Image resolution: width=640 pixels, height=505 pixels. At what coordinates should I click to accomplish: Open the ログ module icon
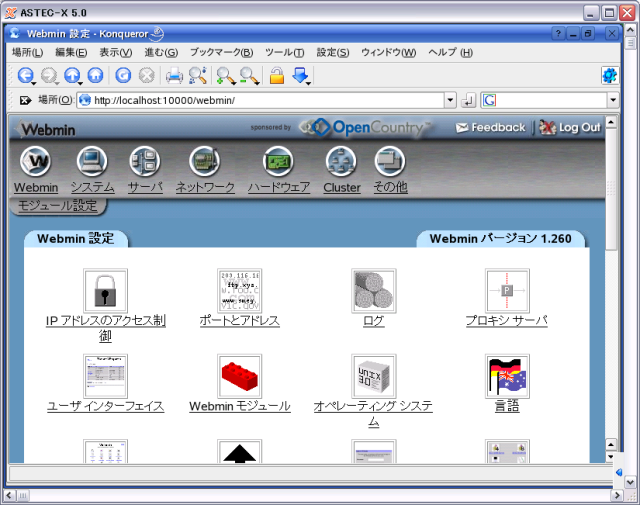click(x=374, y=290)
